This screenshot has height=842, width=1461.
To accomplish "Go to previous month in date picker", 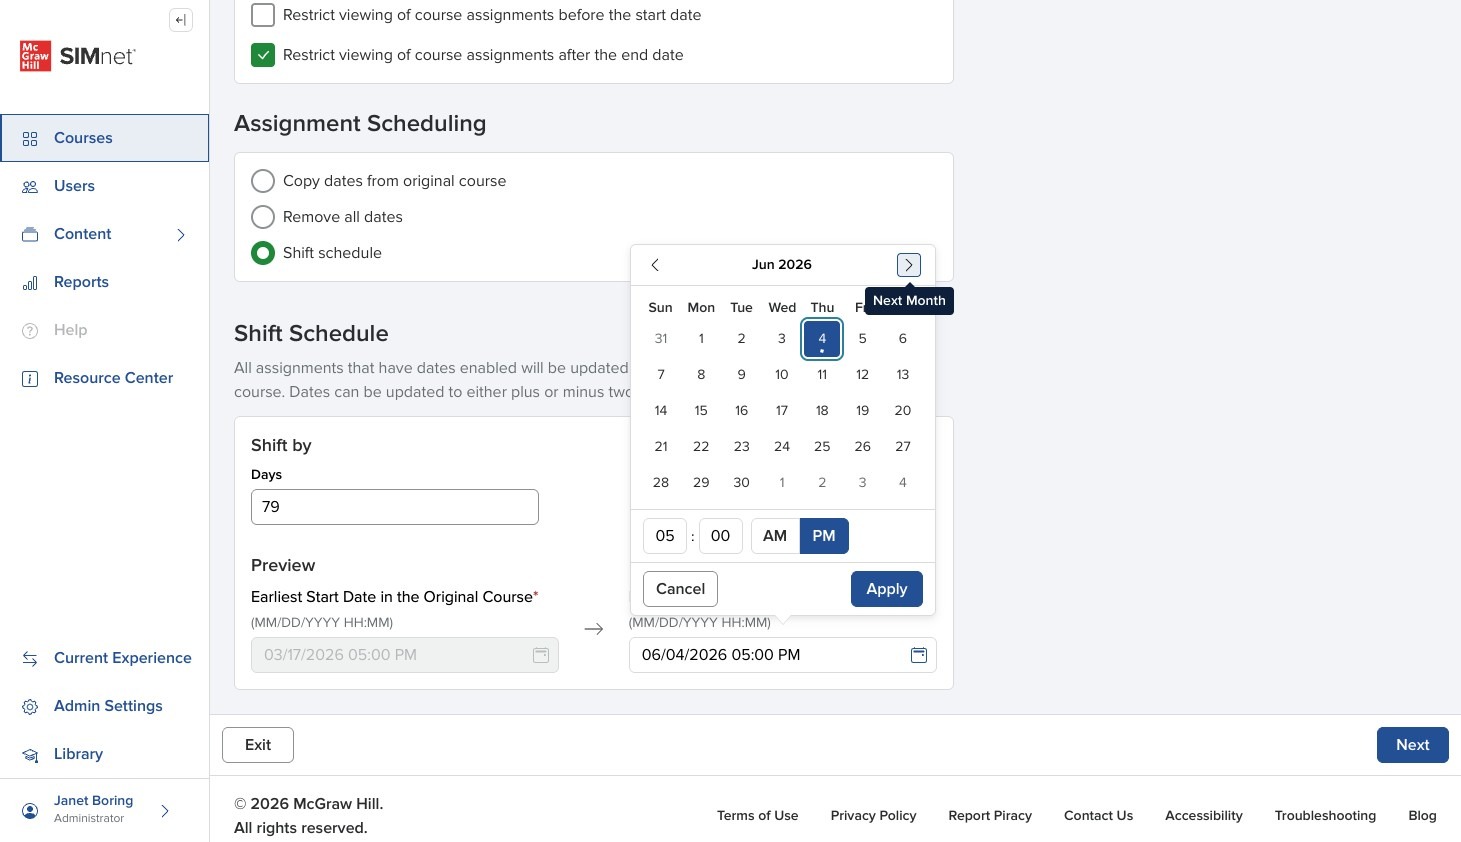I will pyautogui.click(x=655, y=265).
